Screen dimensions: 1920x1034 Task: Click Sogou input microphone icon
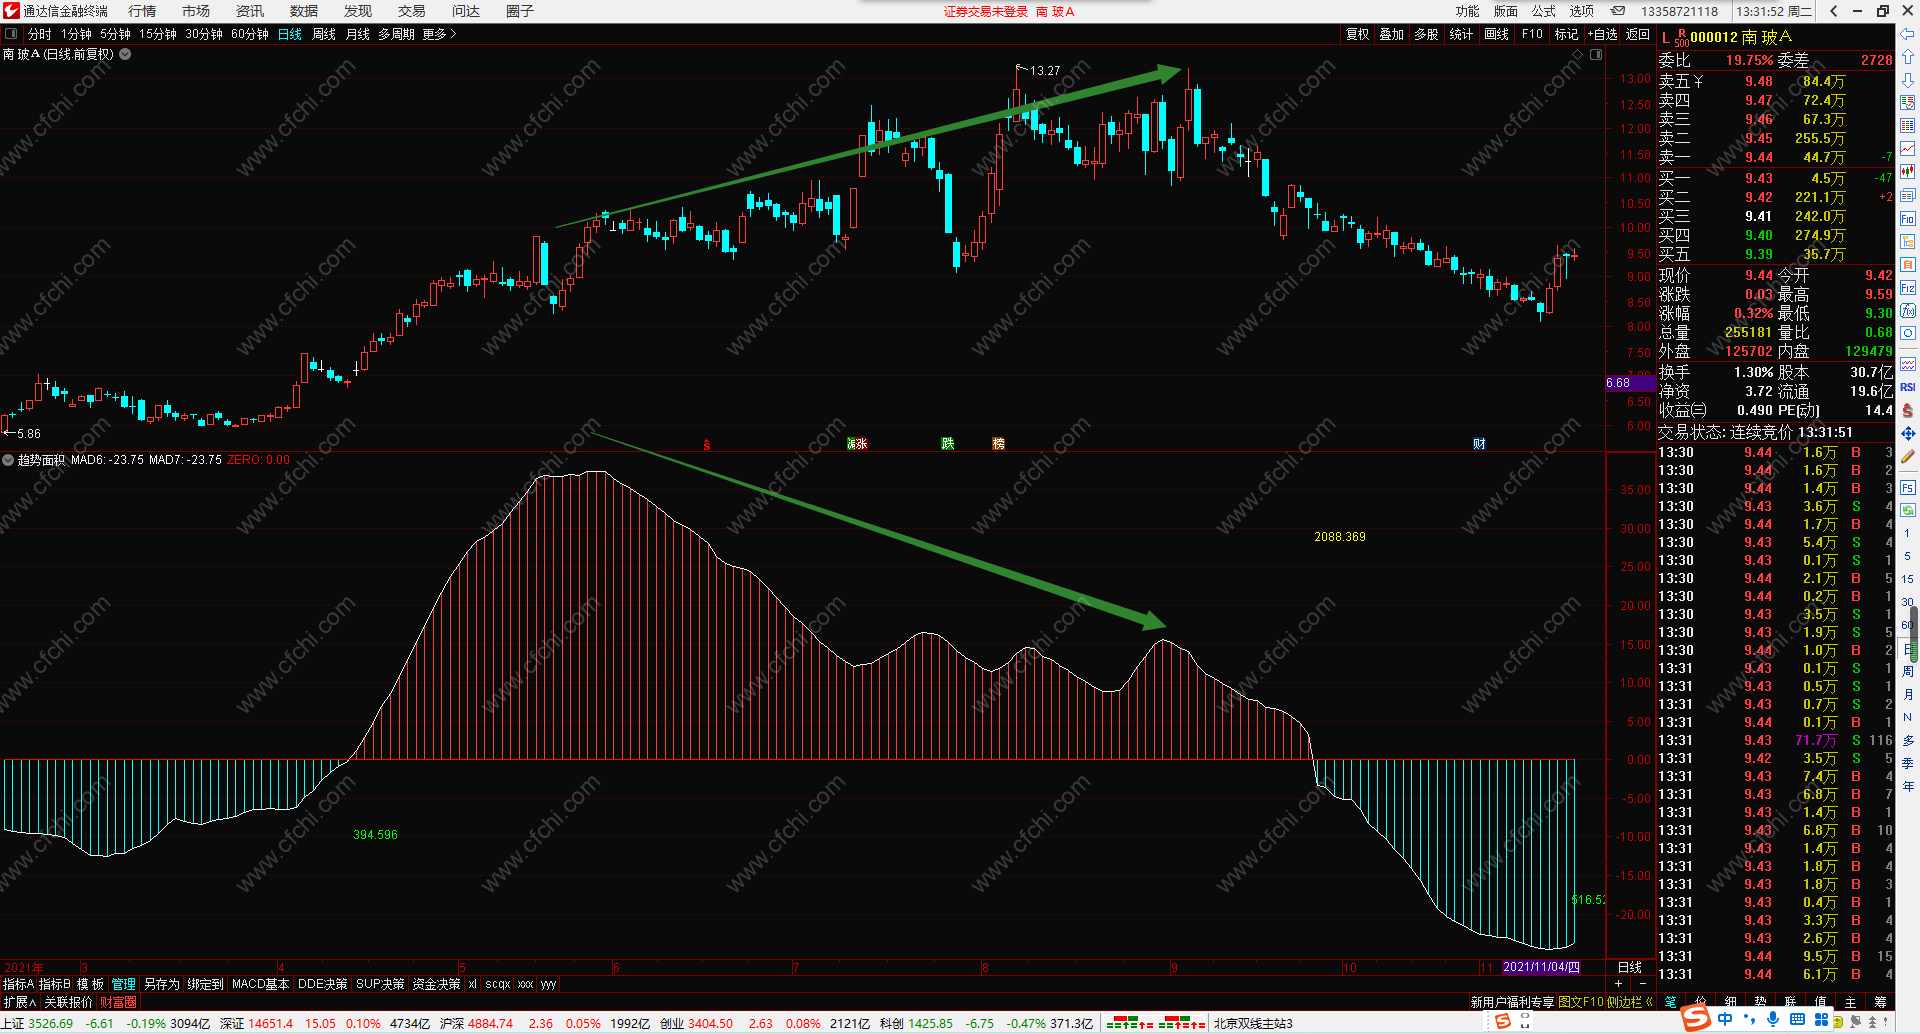1773,1020
